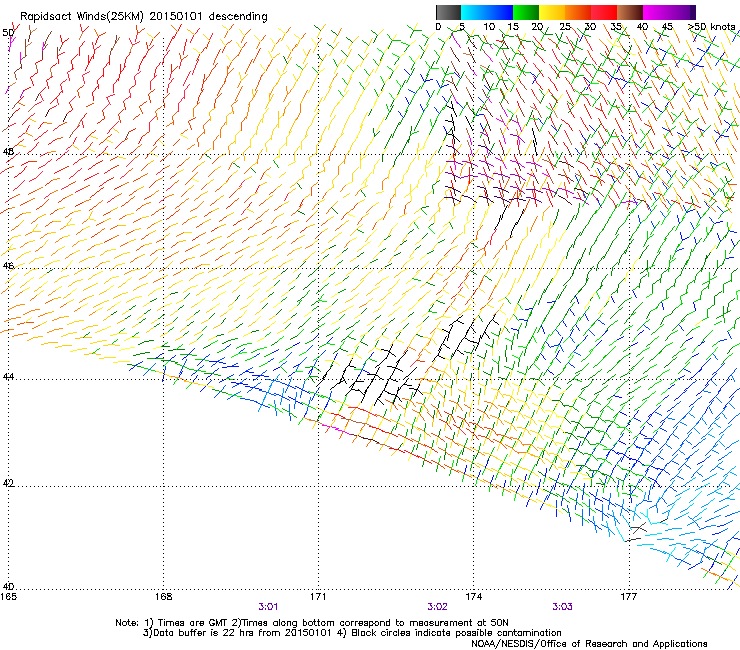Click the legend label 35
Screen dimensions: 740x650
tap(616, 27)
